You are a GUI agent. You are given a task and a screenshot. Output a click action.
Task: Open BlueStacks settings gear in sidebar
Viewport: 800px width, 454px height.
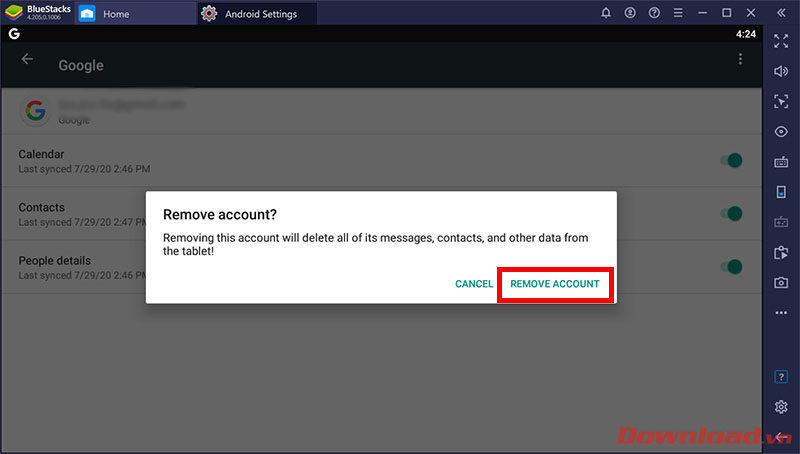(781, 407)
